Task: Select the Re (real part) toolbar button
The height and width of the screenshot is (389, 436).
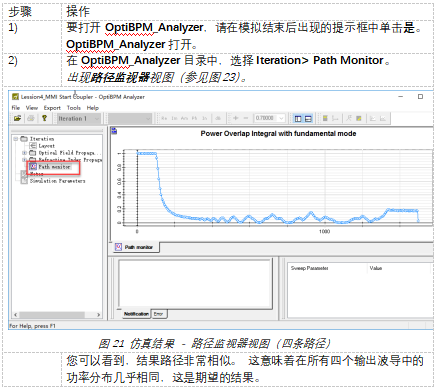Action: pyautogui.click(x=164, y=118)
